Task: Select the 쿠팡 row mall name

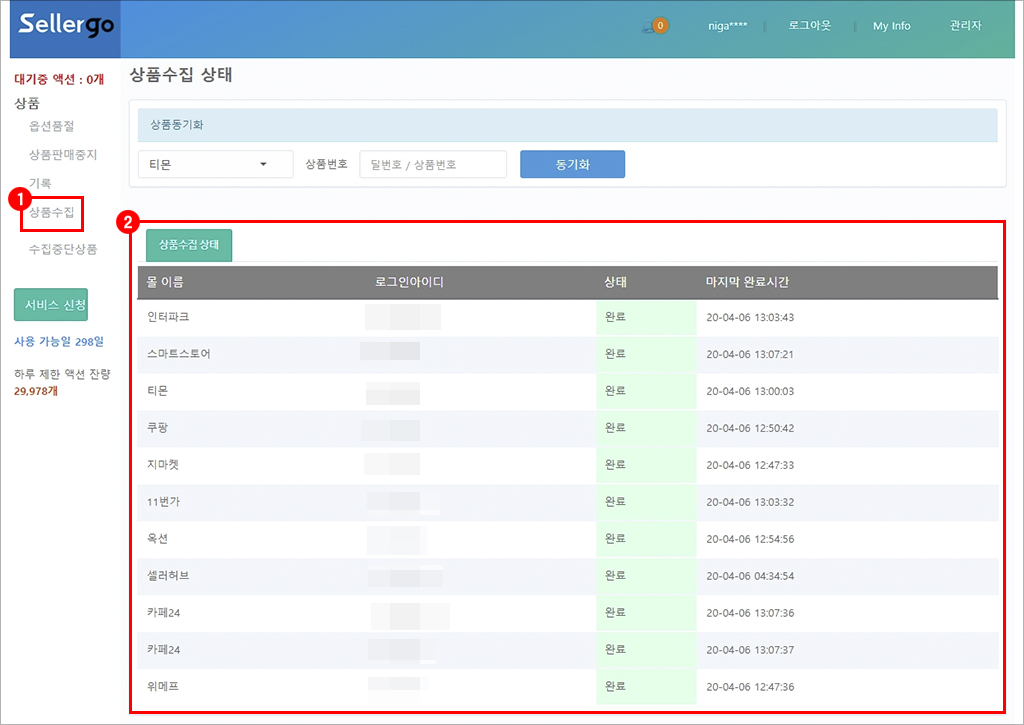Action: click(157, 428)
